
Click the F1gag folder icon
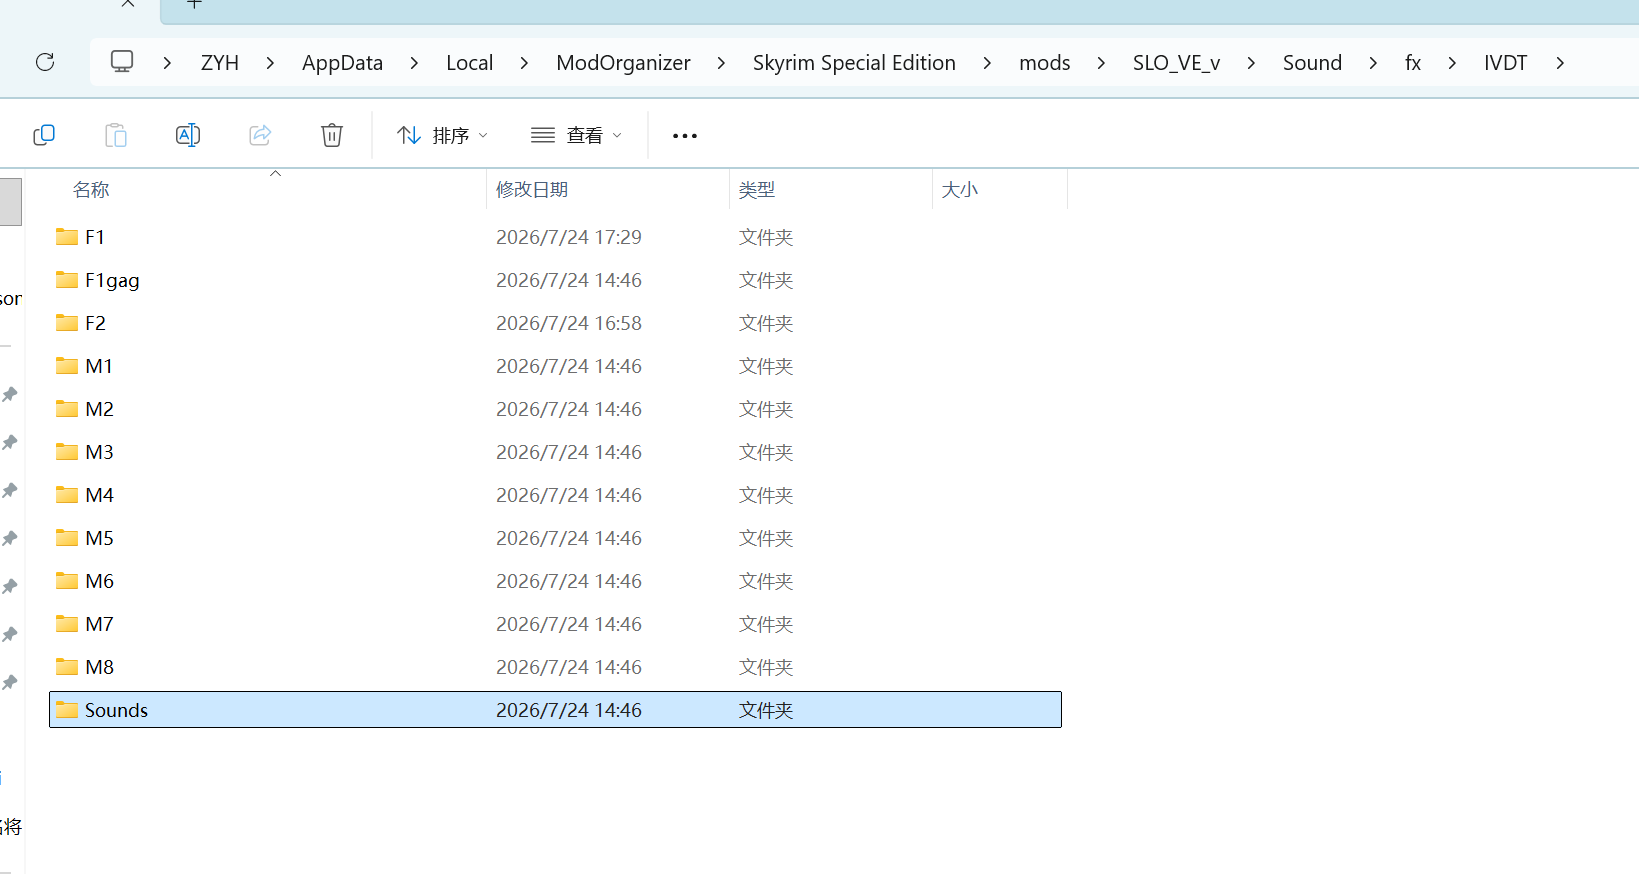click(67, 280)
